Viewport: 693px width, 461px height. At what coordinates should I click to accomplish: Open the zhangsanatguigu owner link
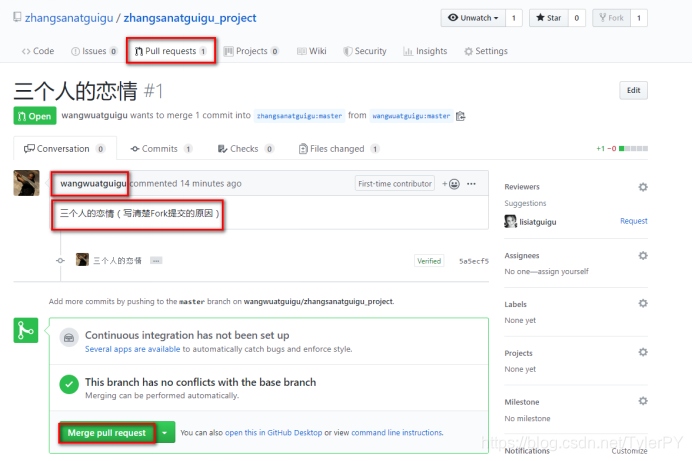point(69,18)
